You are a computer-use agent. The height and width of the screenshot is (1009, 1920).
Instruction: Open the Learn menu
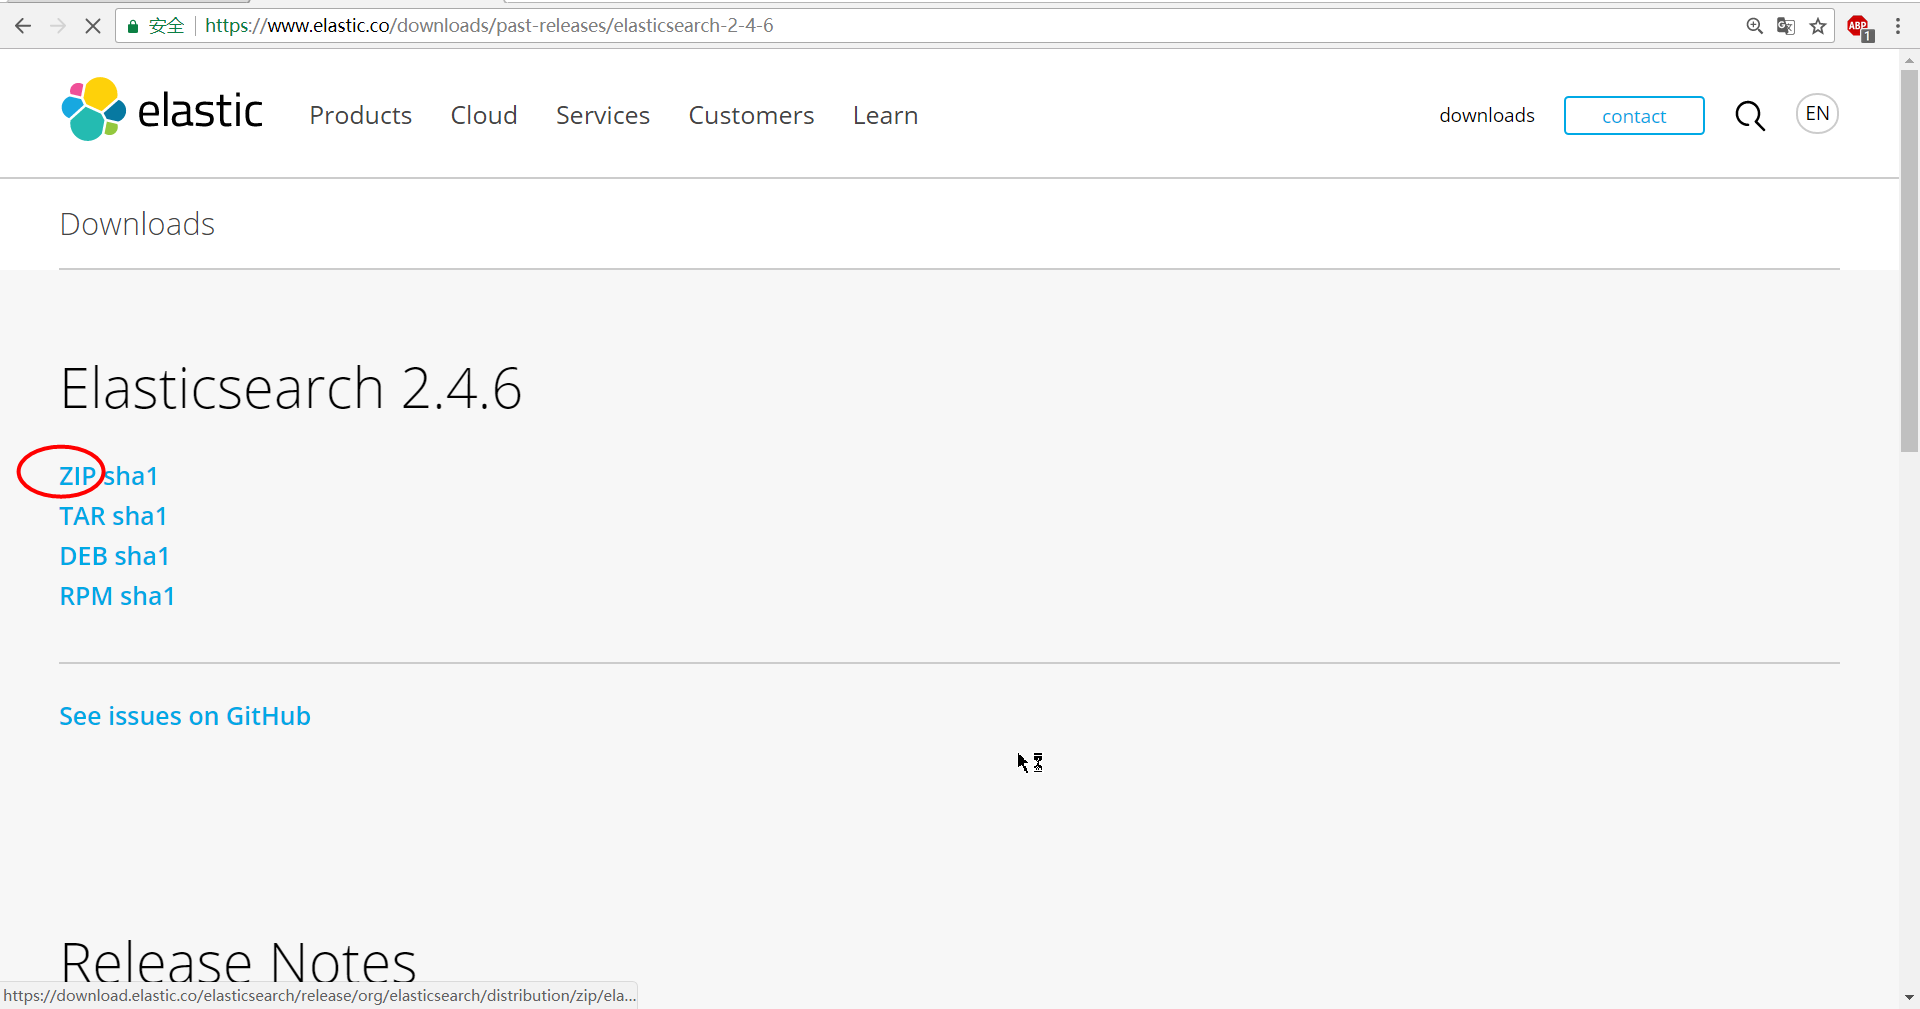click(885, 116)
